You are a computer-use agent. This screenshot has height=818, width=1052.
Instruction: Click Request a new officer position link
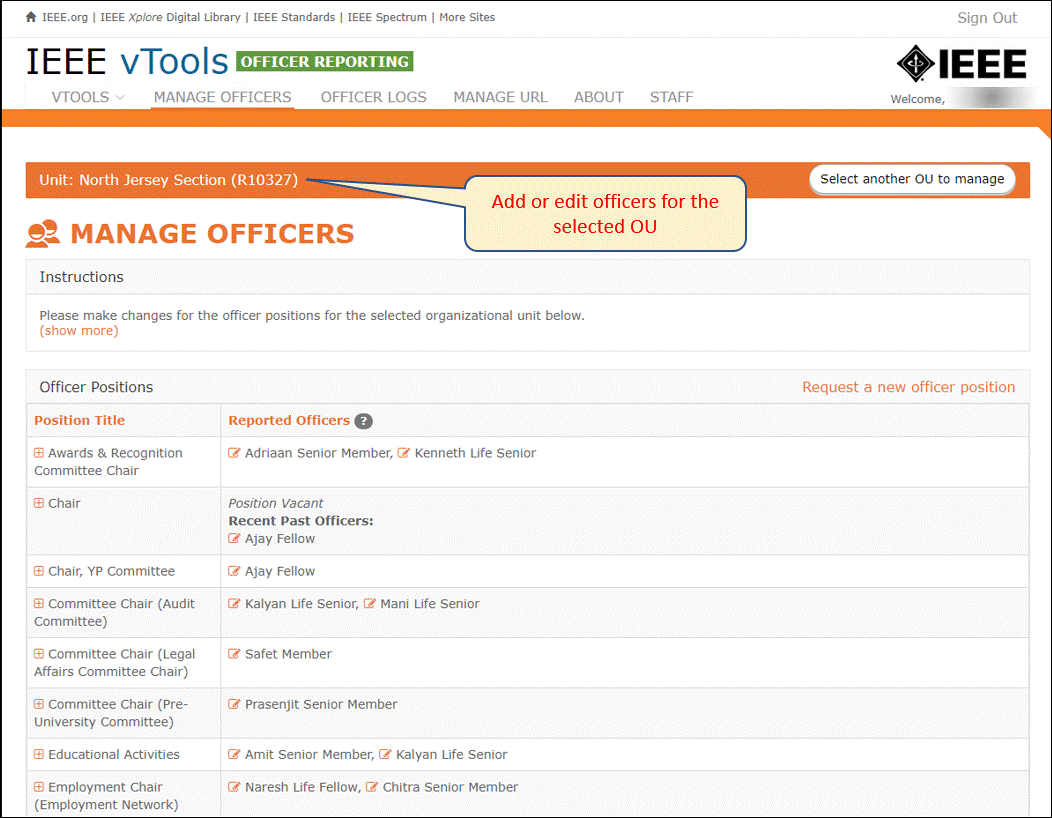[x=908, y=387]
